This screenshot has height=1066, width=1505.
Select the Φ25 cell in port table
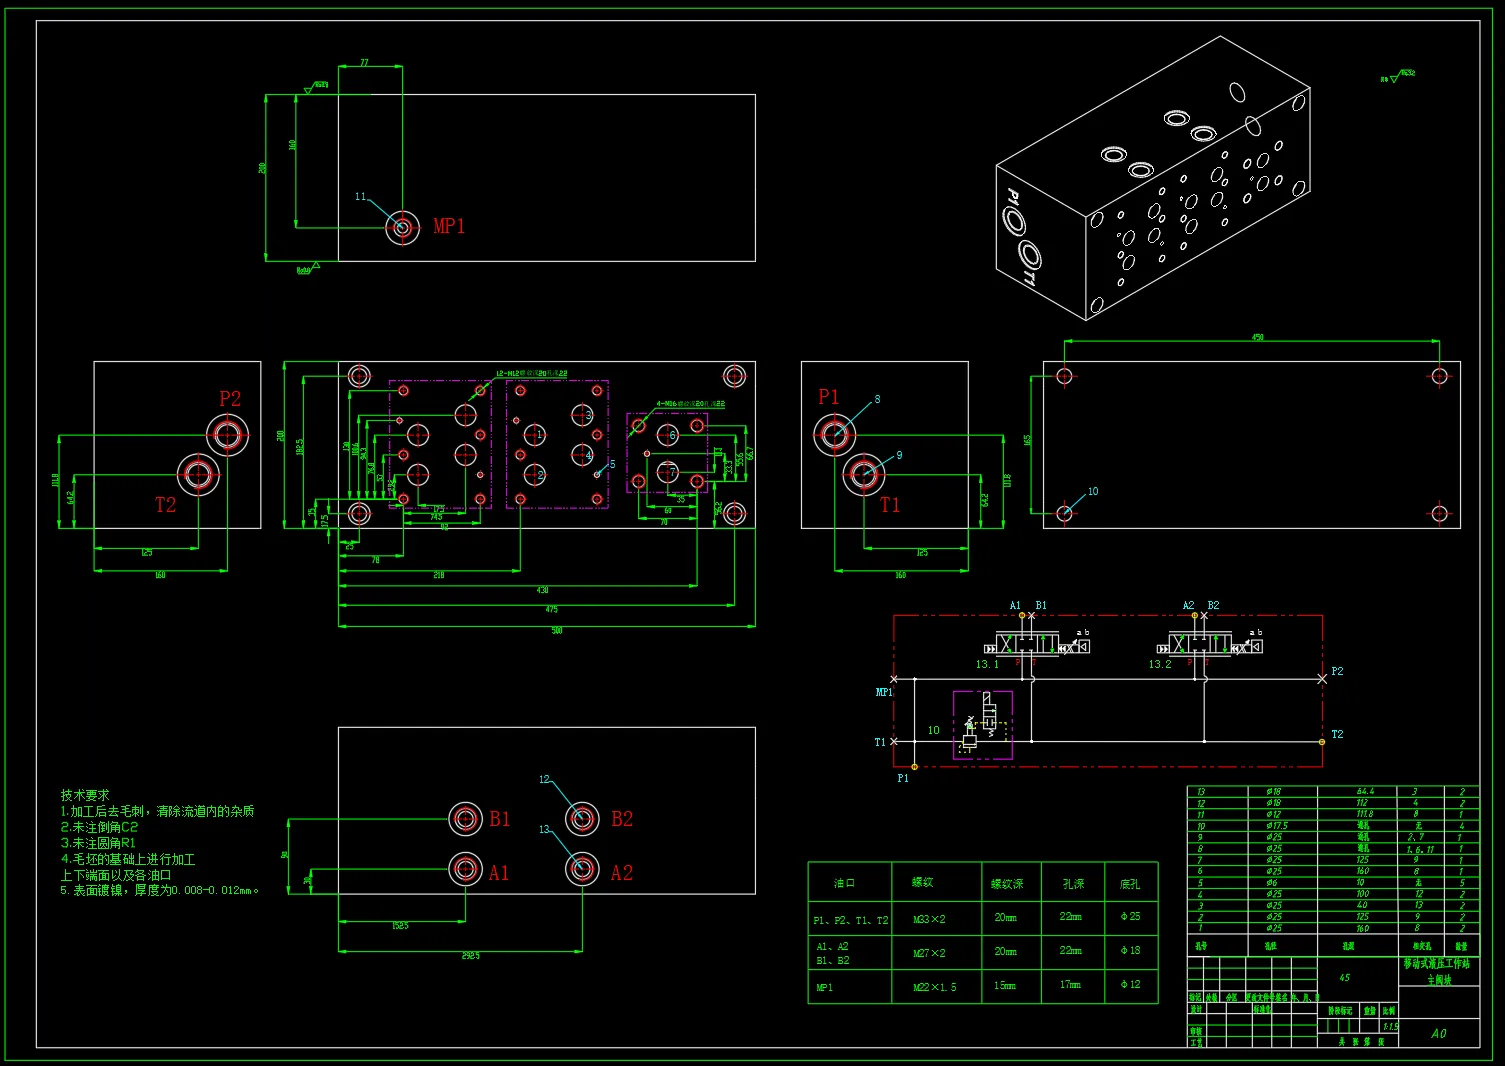[1131, 917]
